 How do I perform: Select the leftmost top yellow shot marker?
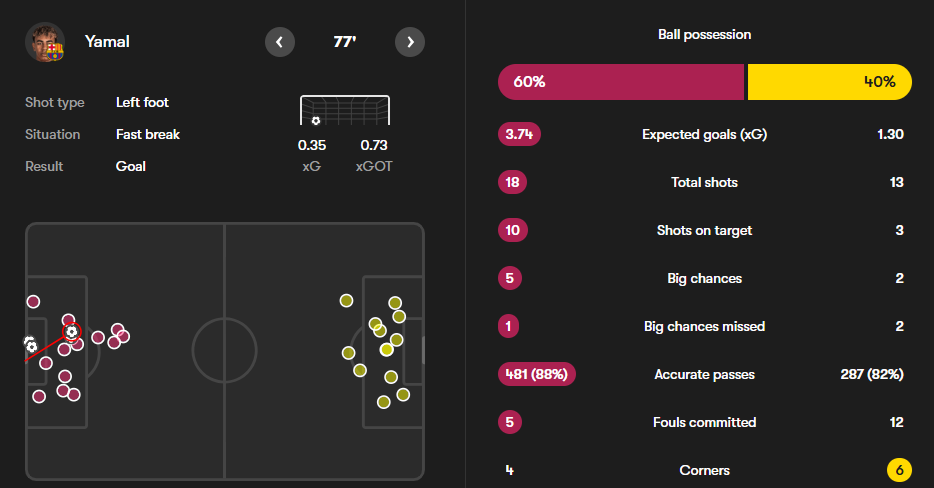[x=346, y=300]
